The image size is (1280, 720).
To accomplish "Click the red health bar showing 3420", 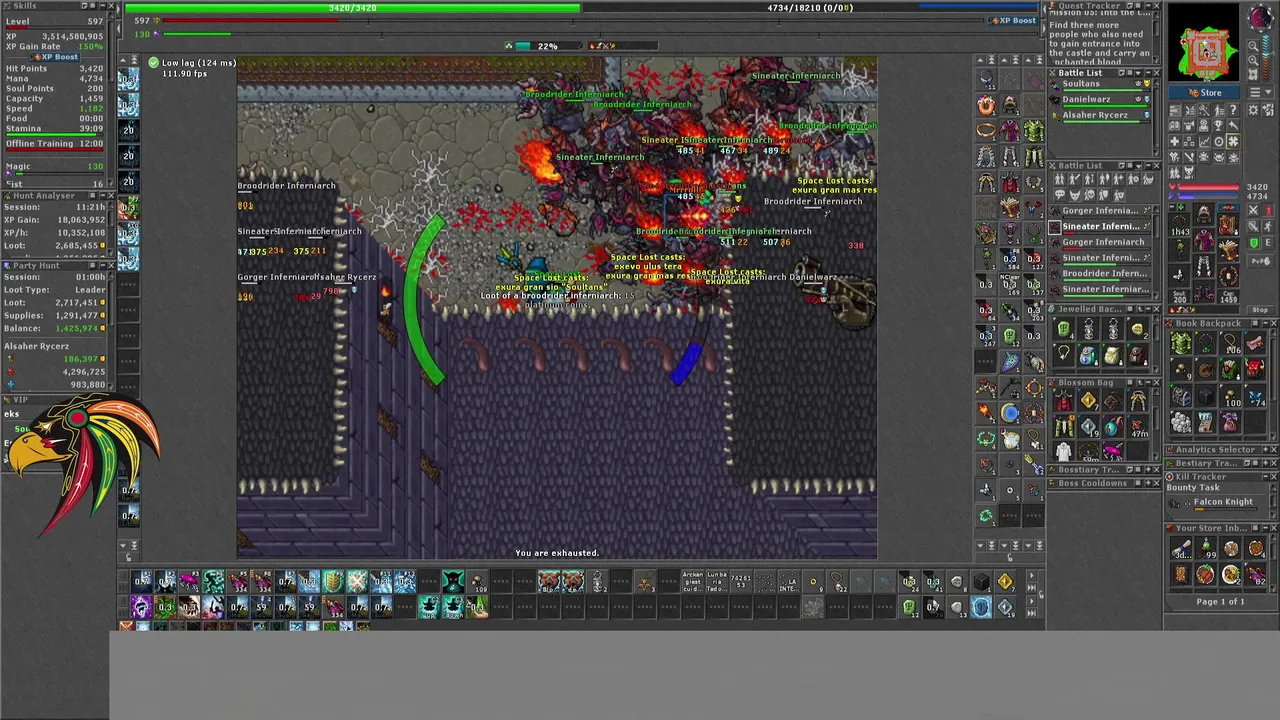I will [x=1206, y=187].
